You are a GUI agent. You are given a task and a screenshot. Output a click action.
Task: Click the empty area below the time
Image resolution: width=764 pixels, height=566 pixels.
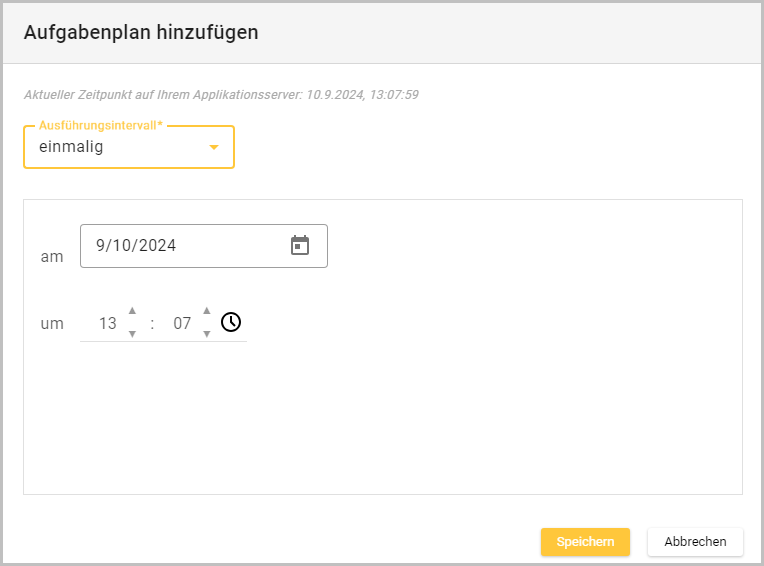pyautogui.click(x=380, y=420)
